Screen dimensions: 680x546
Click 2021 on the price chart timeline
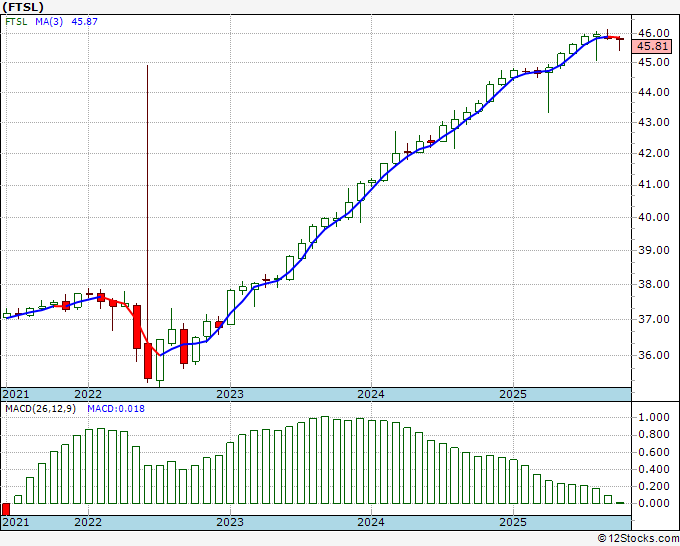point(16,394)
